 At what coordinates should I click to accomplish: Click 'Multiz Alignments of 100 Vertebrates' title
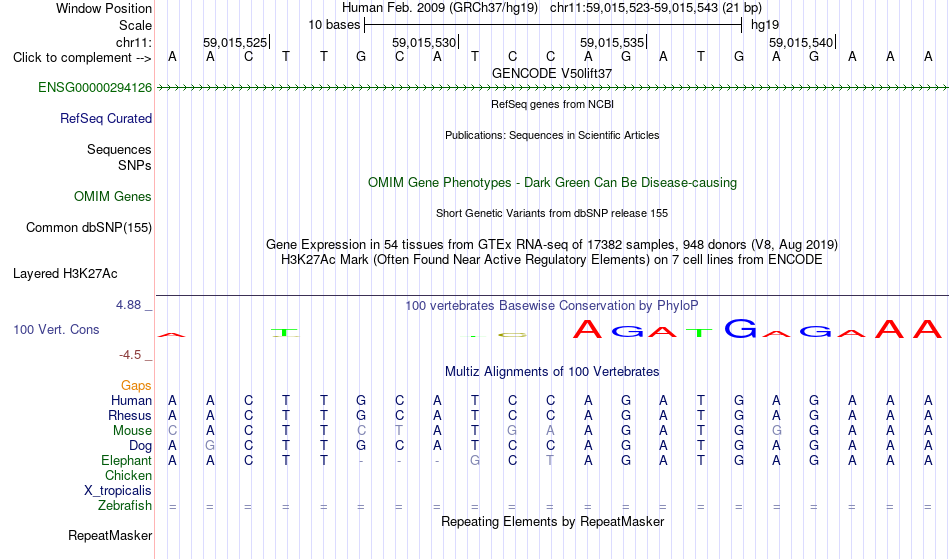[552, 372]
